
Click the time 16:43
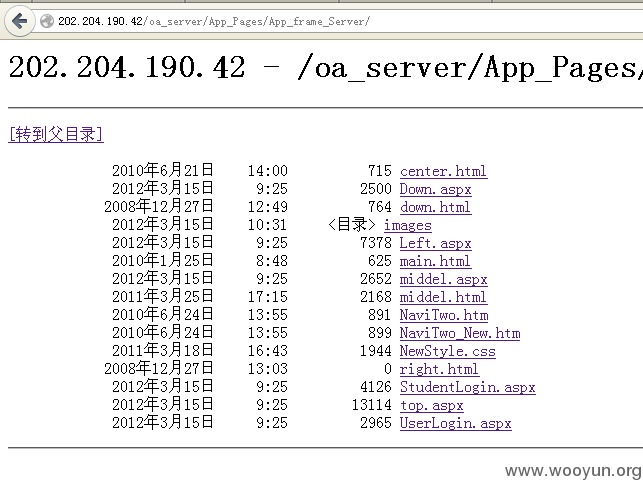click(267, 351)
